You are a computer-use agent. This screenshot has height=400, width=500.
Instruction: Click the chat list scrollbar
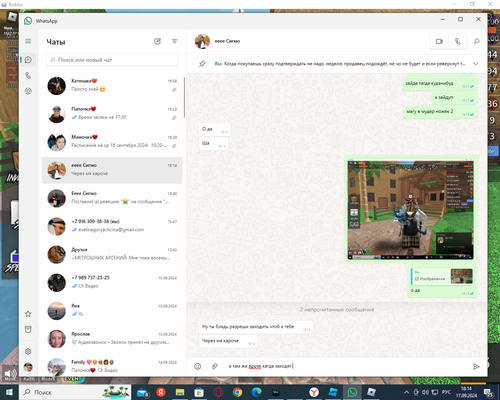[184, 96]
